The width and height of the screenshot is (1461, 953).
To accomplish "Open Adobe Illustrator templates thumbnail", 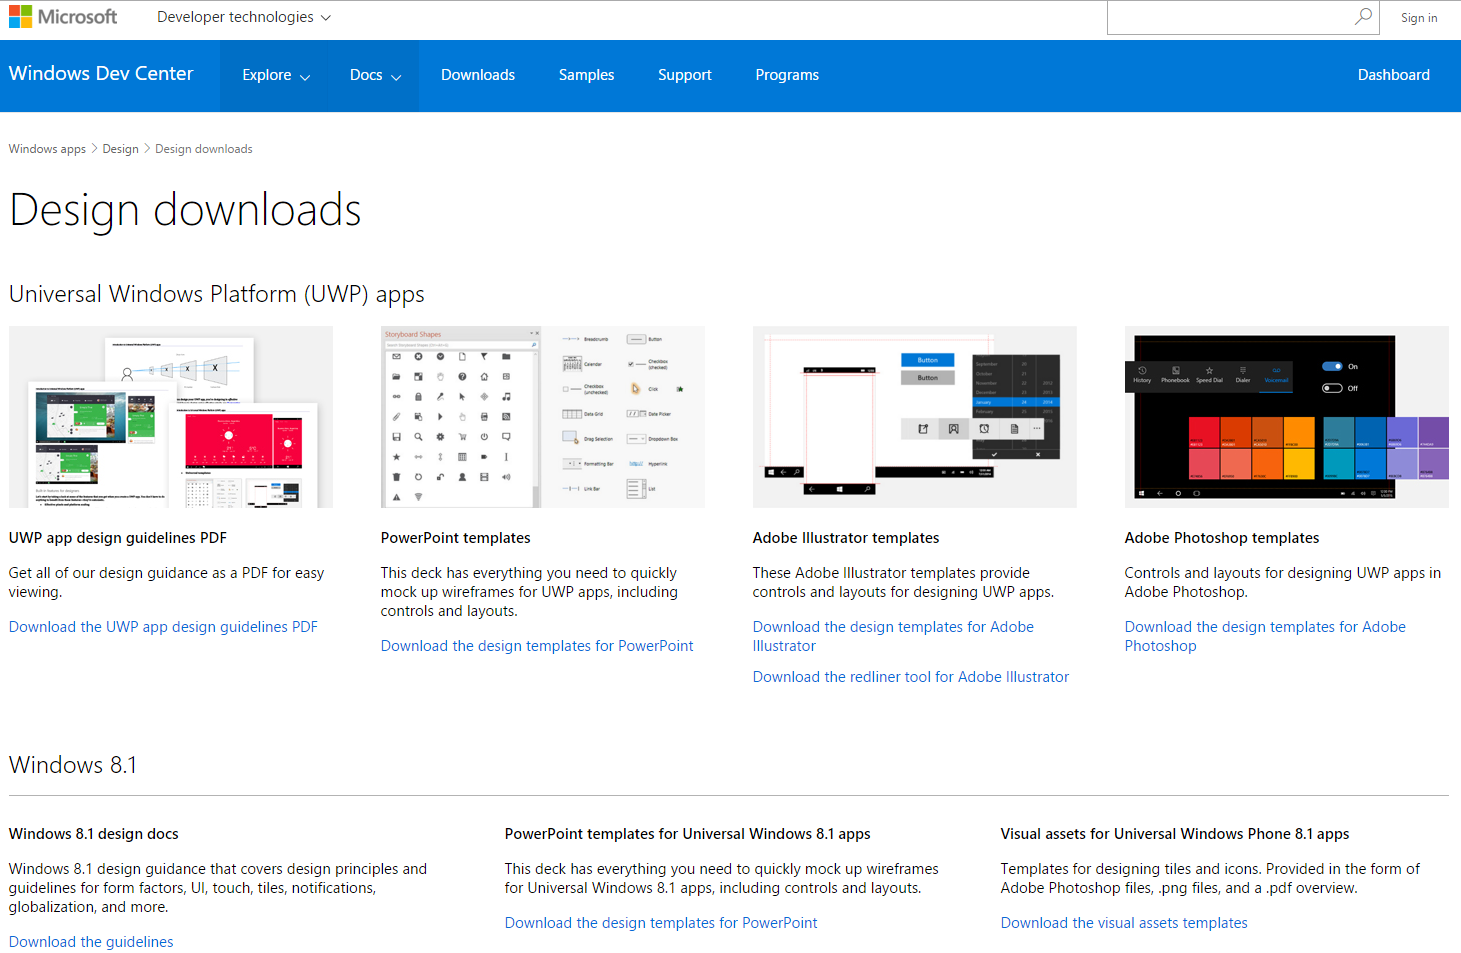I will (915, 417).
